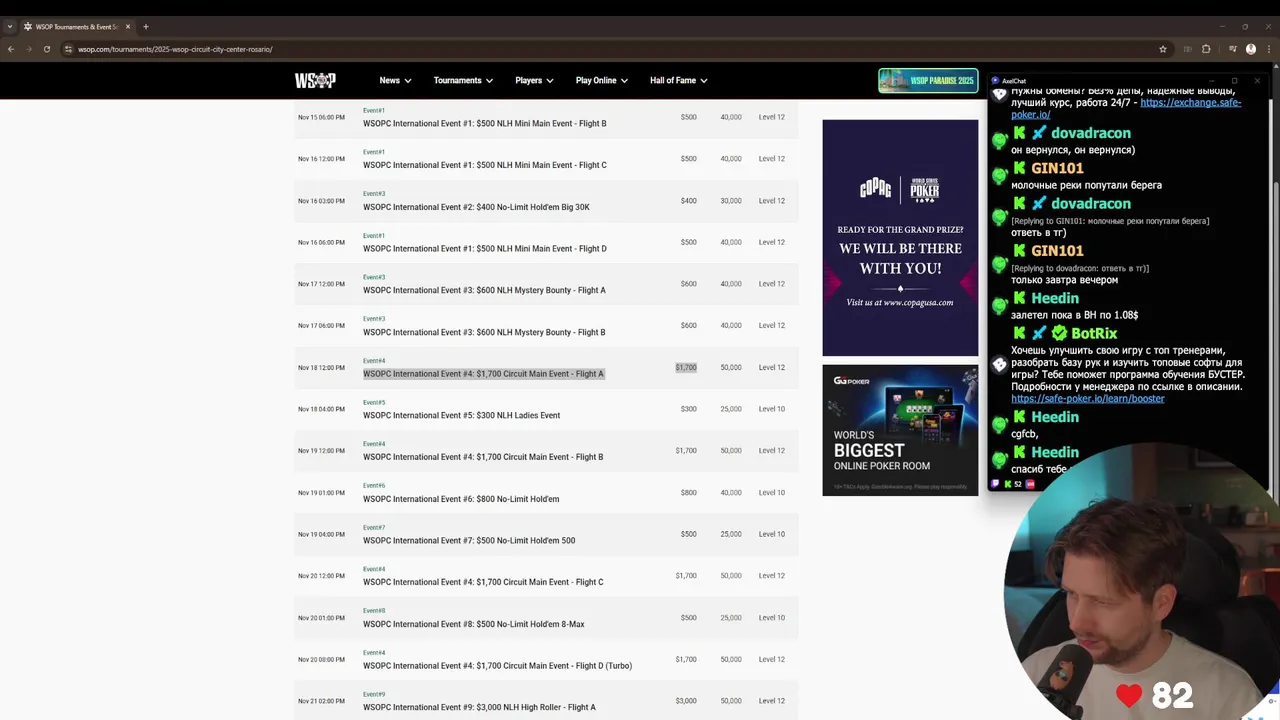Click the Kick icon in AxelChat footer
Image resolution: width=1280 pixels, height=720 pixels.
pos(1008,484)
